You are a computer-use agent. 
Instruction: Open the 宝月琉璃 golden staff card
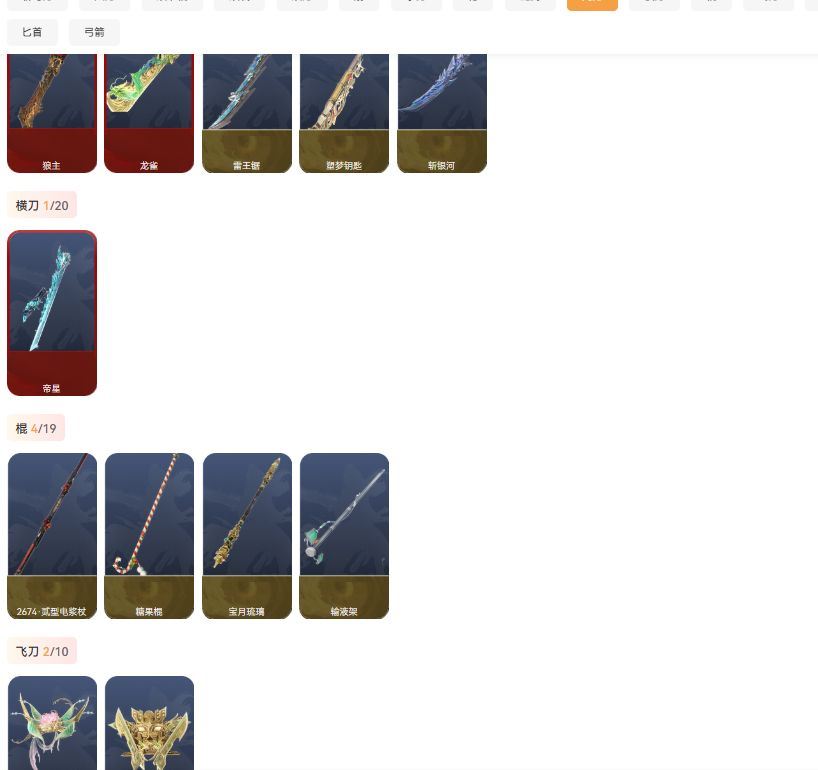click(247, 536)
